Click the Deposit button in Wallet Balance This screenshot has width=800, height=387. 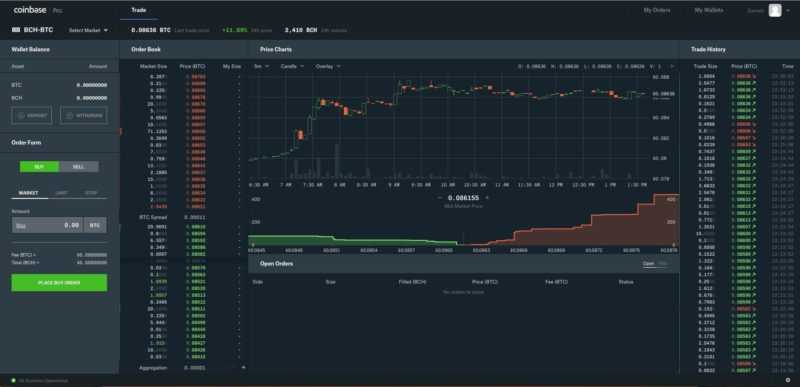point(33,115)
